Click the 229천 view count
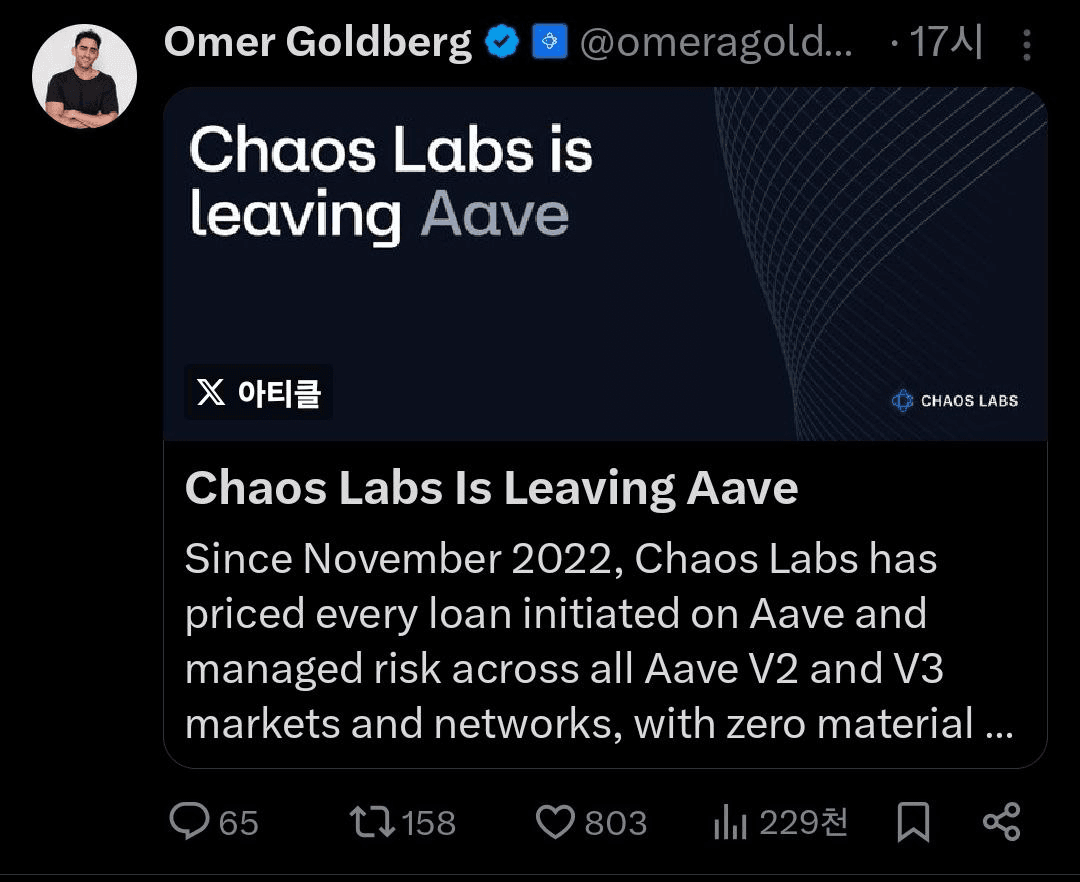1080x882 pixels. tap(803, 822)
